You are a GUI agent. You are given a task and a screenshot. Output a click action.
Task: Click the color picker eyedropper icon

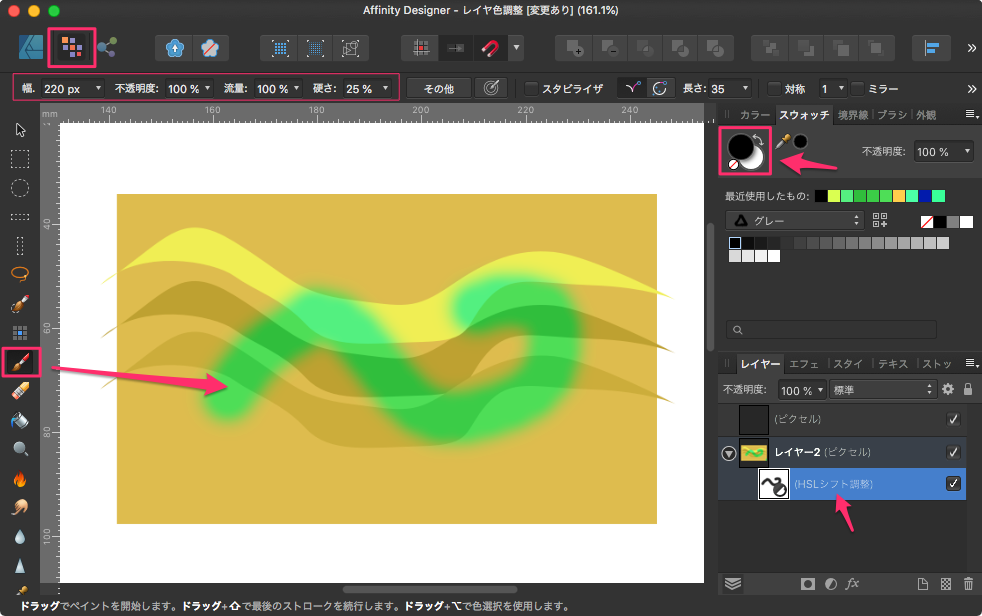click(x=783, y=142)
